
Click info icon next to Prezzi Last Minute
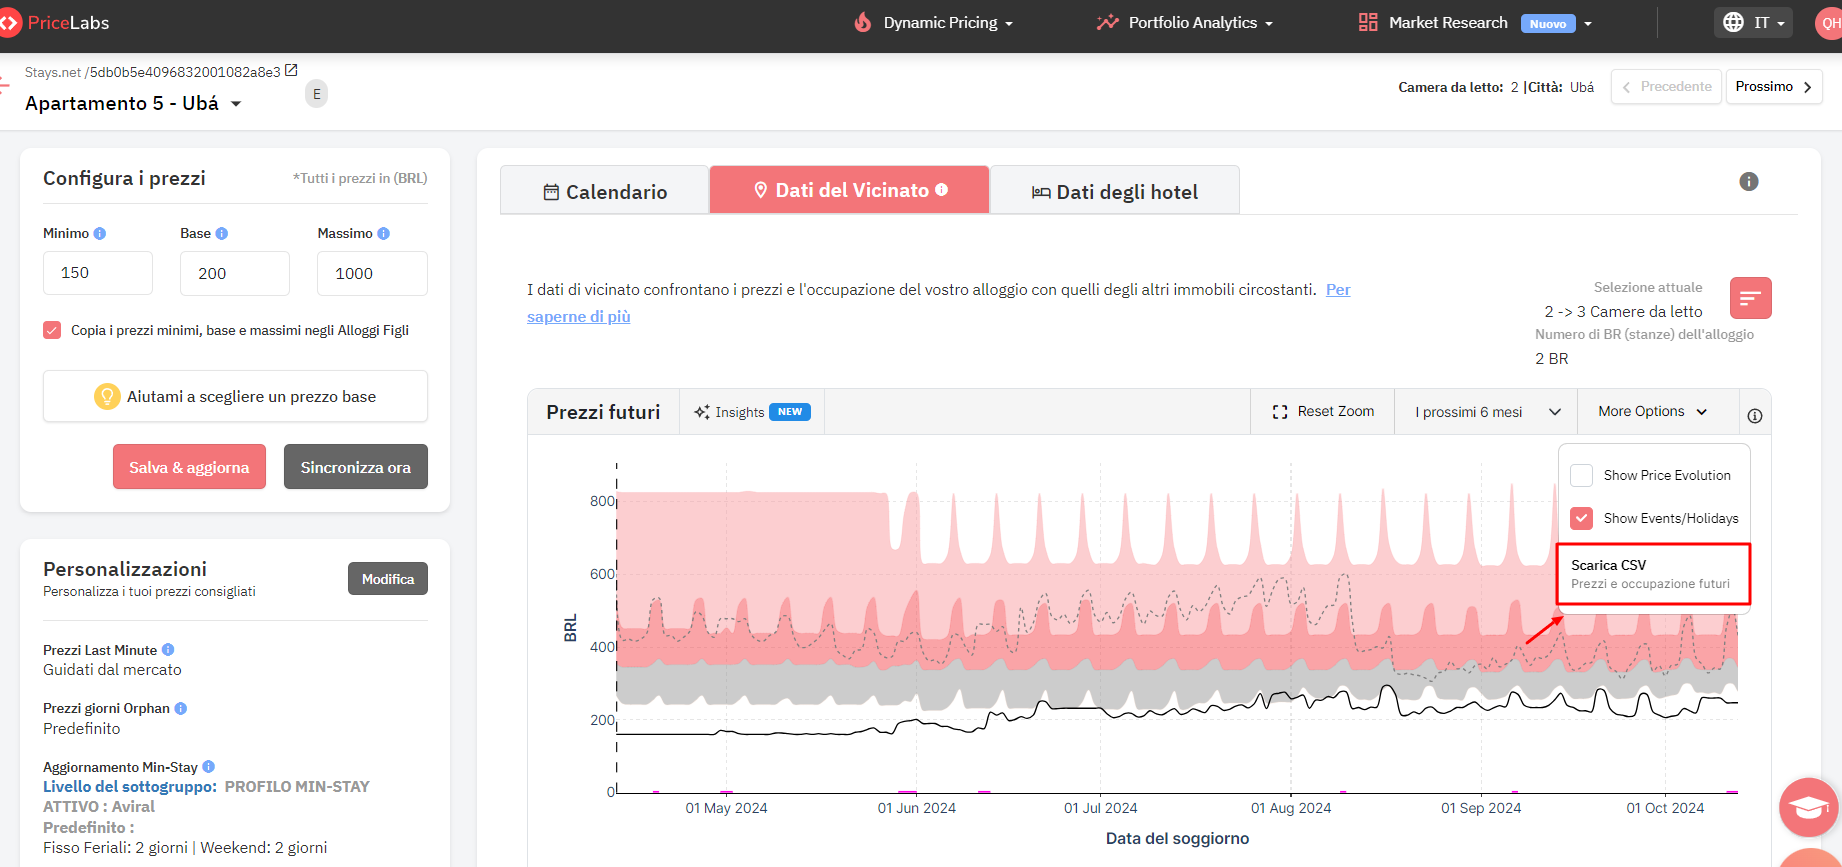[x=168, y=649]
